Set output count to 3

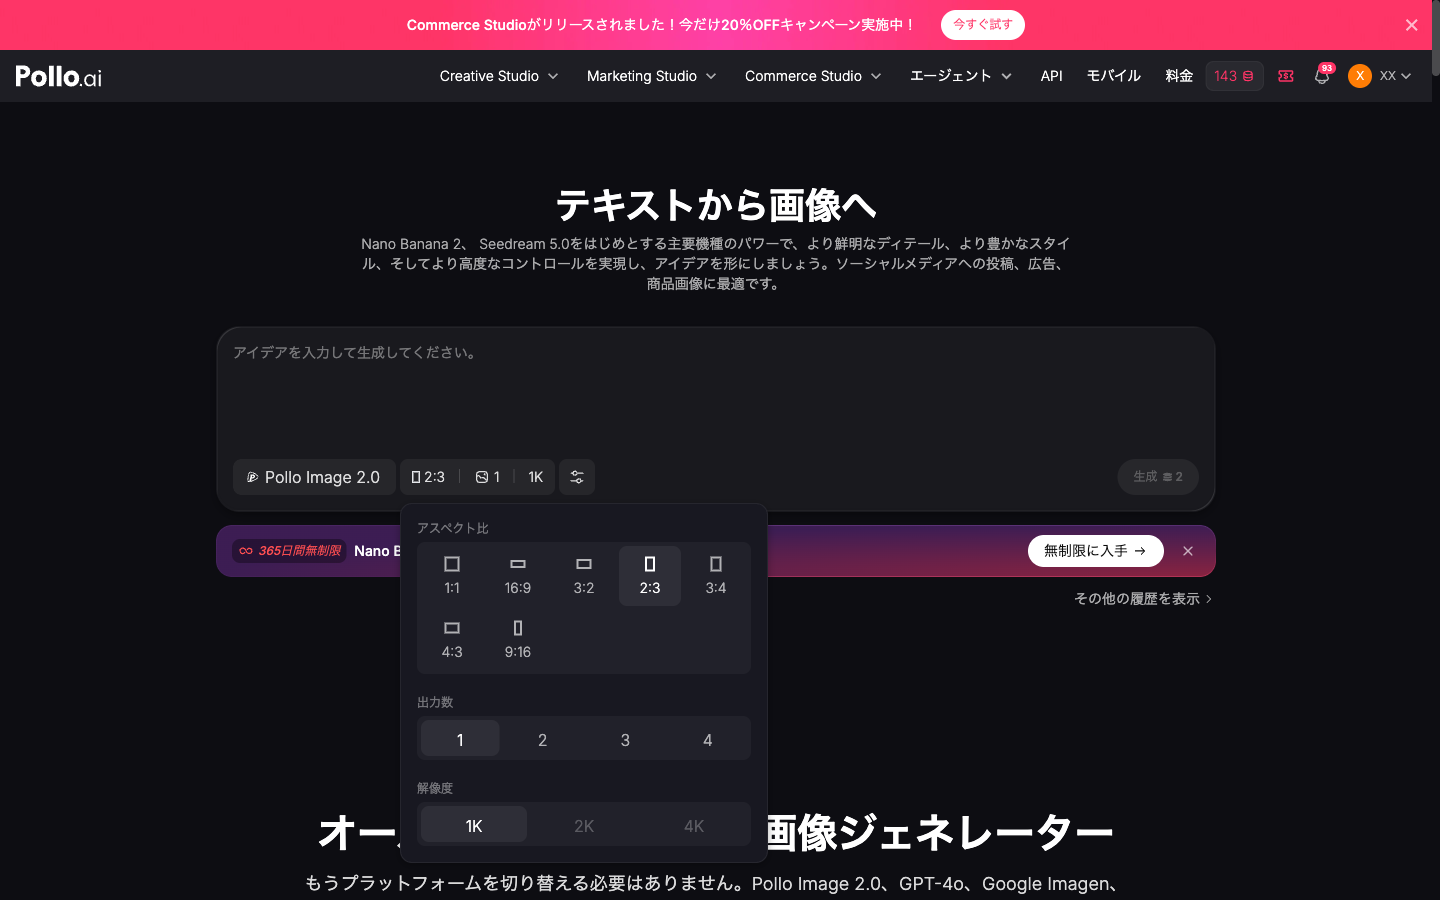click(625, 739)
